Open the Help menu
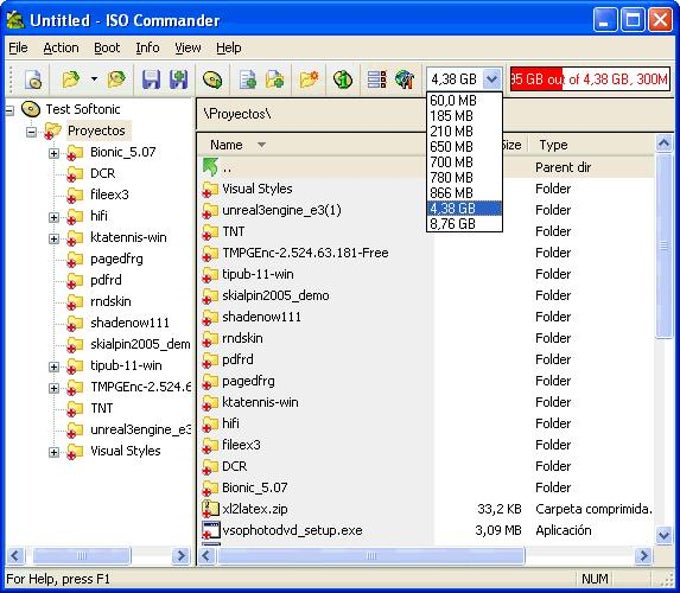Image resolution: width=680 pixels, height=593 pixels. coord(229,48)
